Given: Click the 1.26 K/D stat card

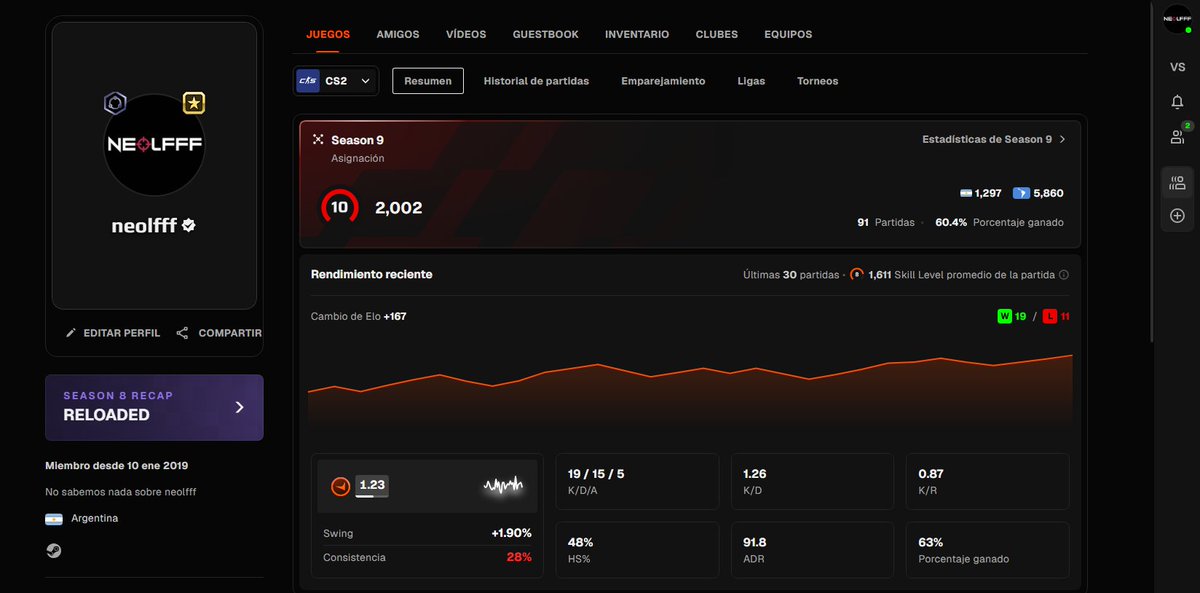Looking at the screenshot, I should 812,482.
